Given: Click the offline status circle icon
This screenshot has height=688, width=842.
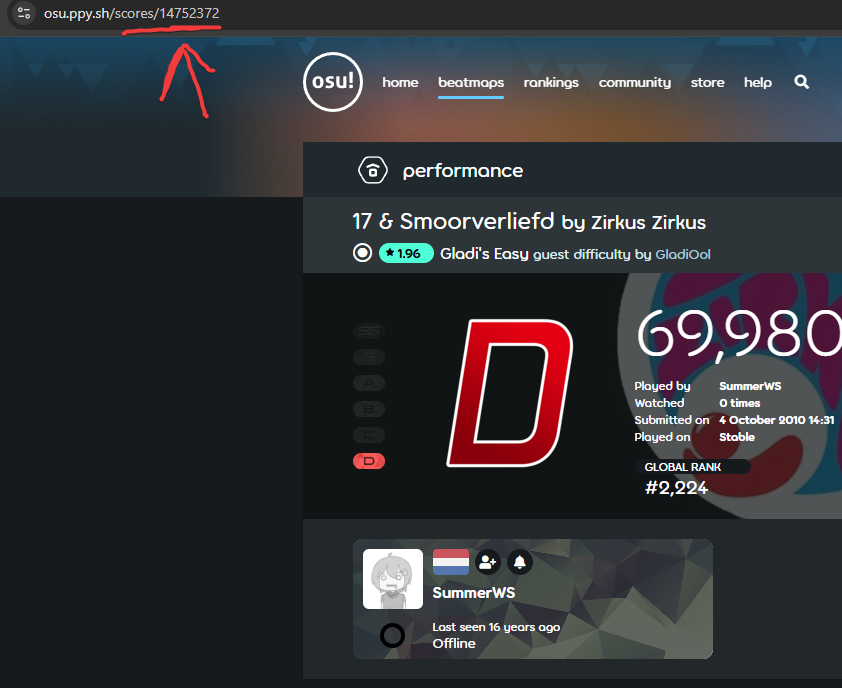Looking at the screenshot, I should coord(393,635).
